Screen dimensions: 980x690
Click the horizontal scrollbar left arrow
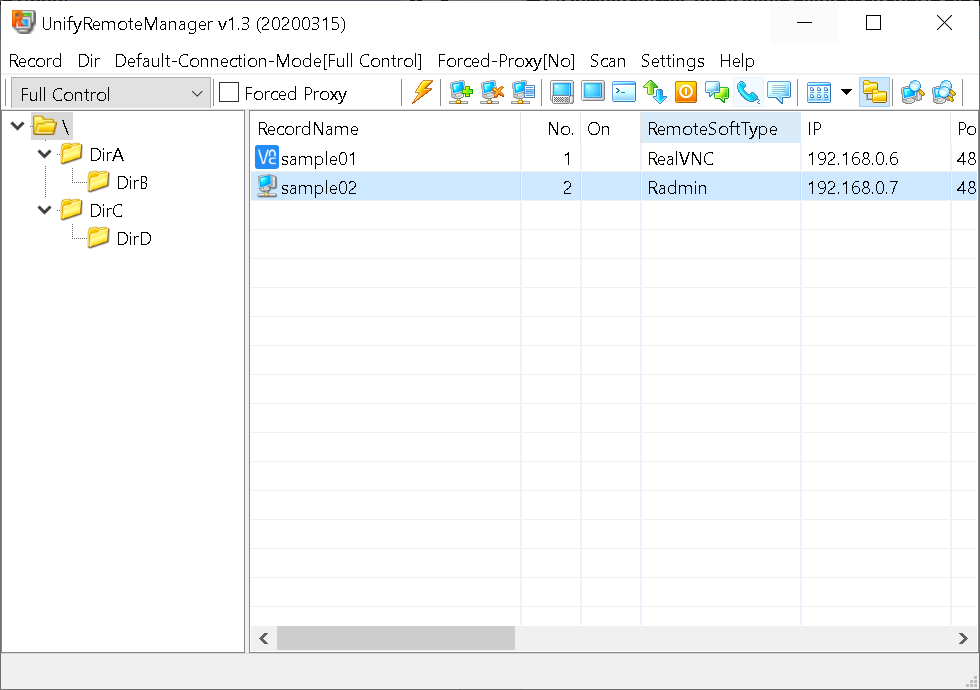click(264, 638)
